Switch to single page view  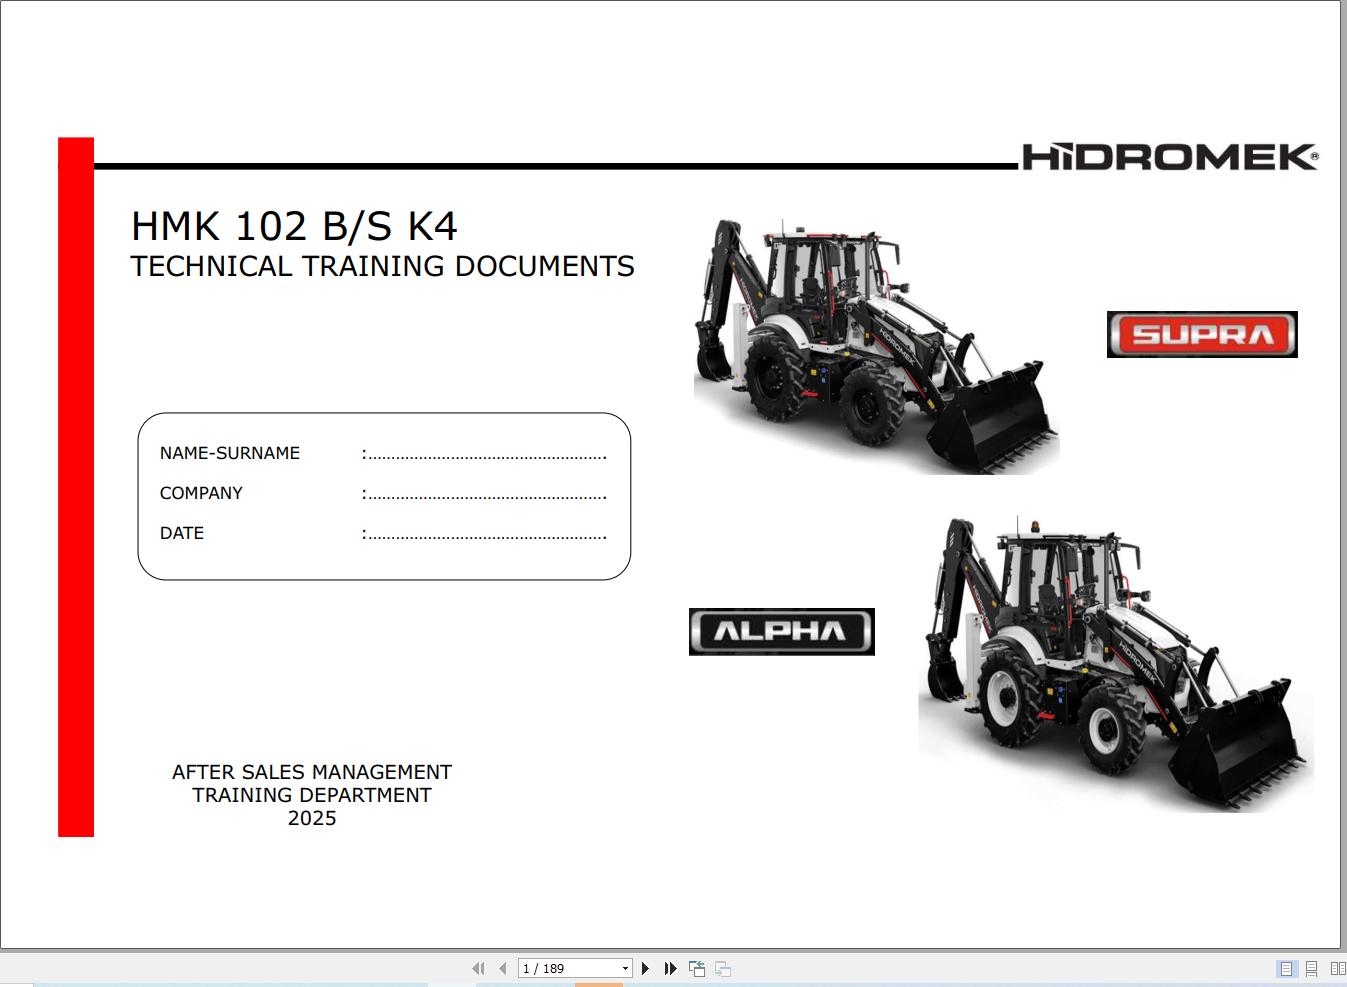[x=1286, y=968]
